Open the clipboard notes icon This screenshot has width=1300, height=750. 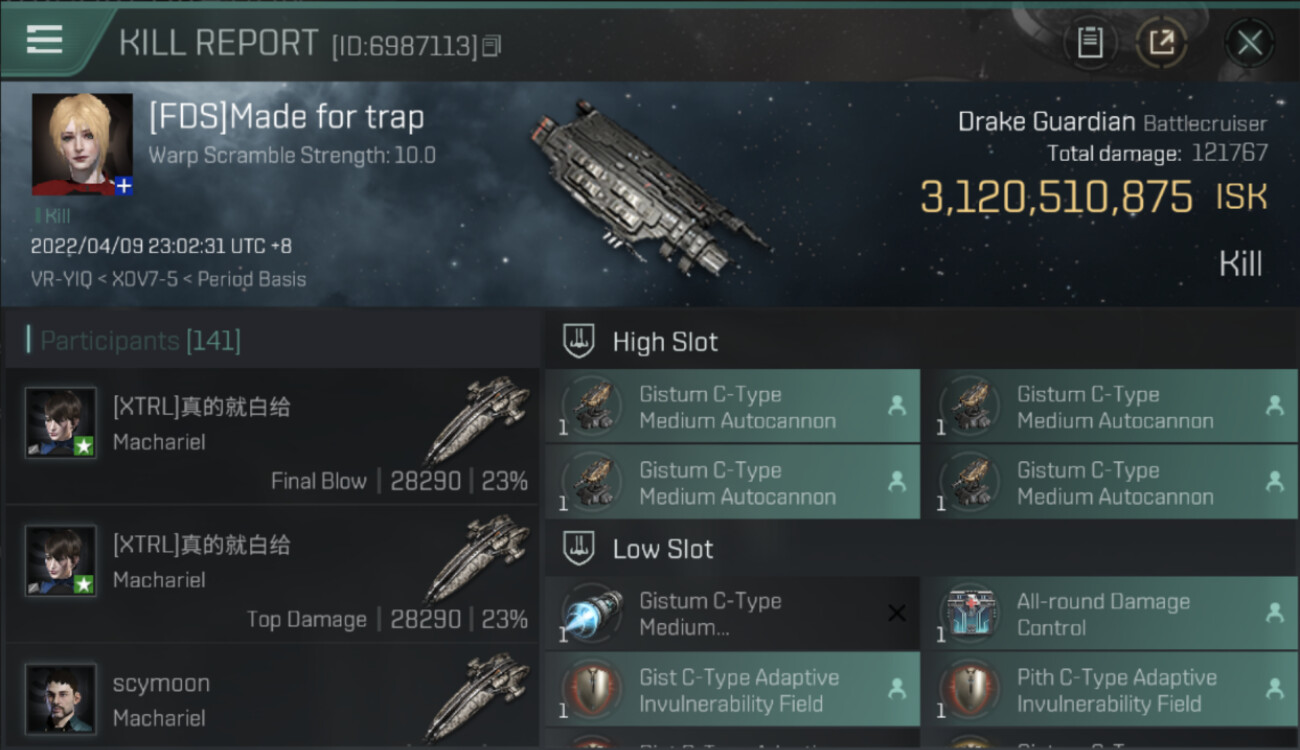pyautogui.click(x=1089, y=43)
